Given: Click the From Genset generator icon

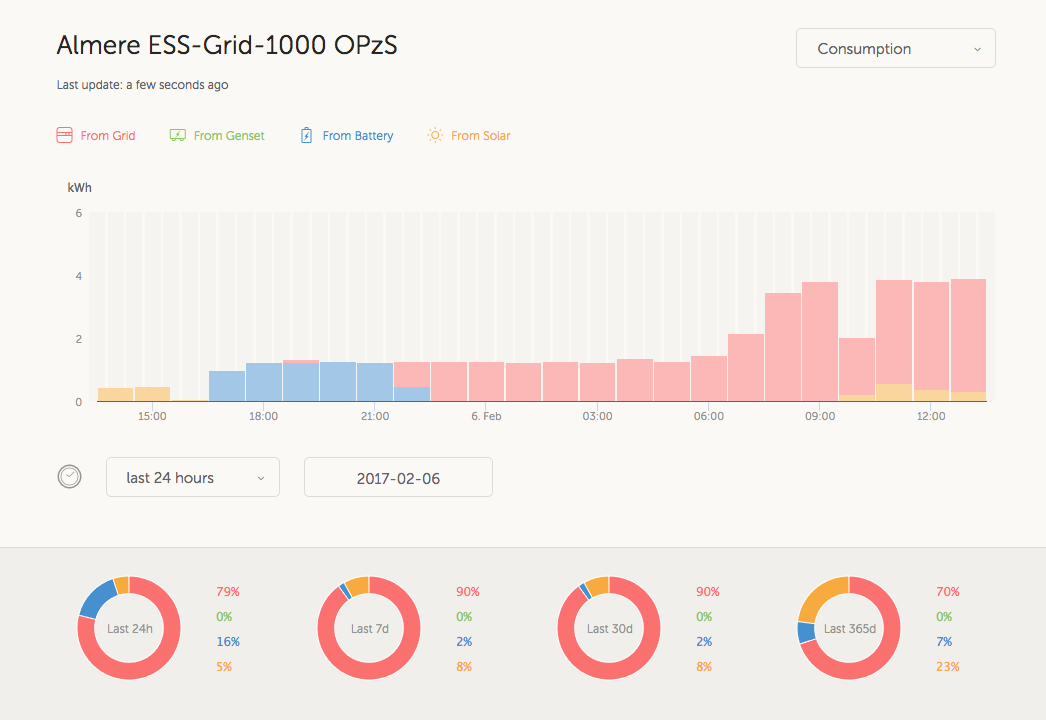Looking at the screenshot, I should click(x=177, y=135).
